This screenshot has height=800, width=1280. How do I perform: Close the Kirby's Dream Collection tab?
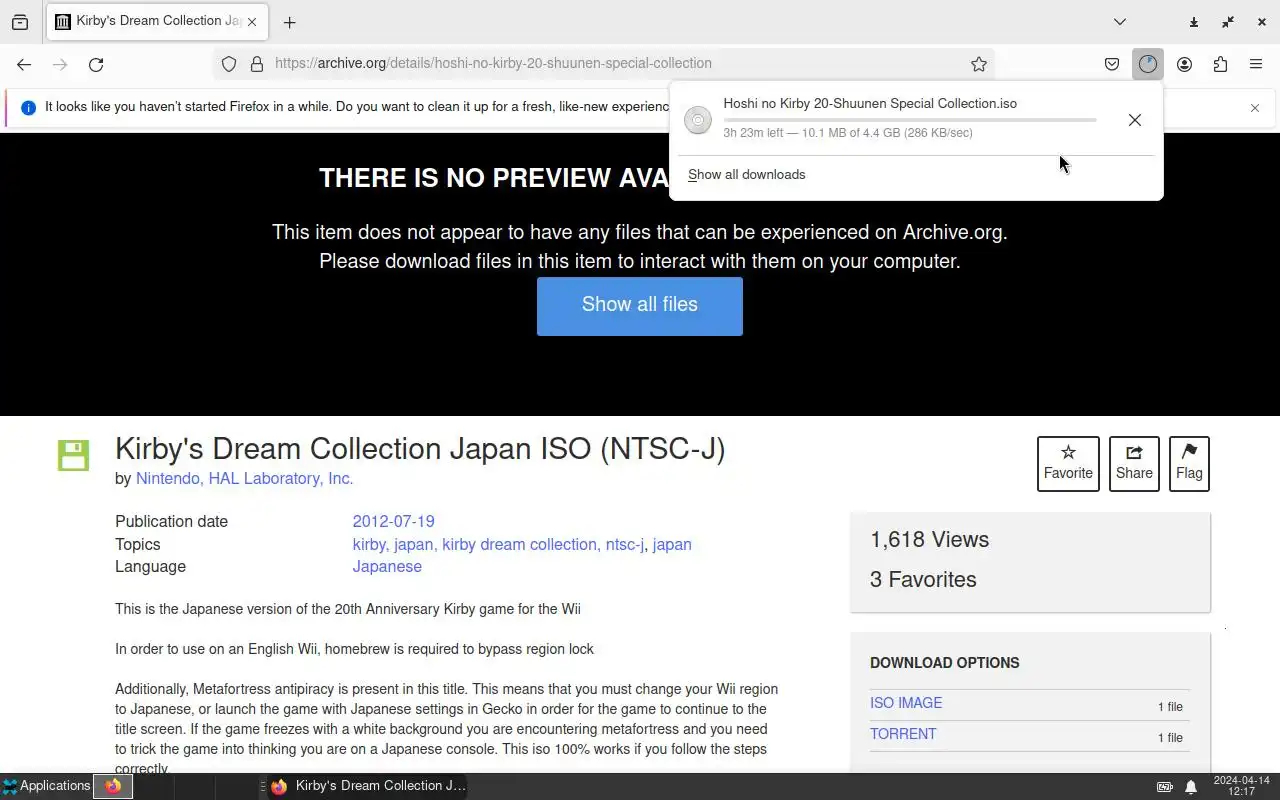click(x=252, y=22)
